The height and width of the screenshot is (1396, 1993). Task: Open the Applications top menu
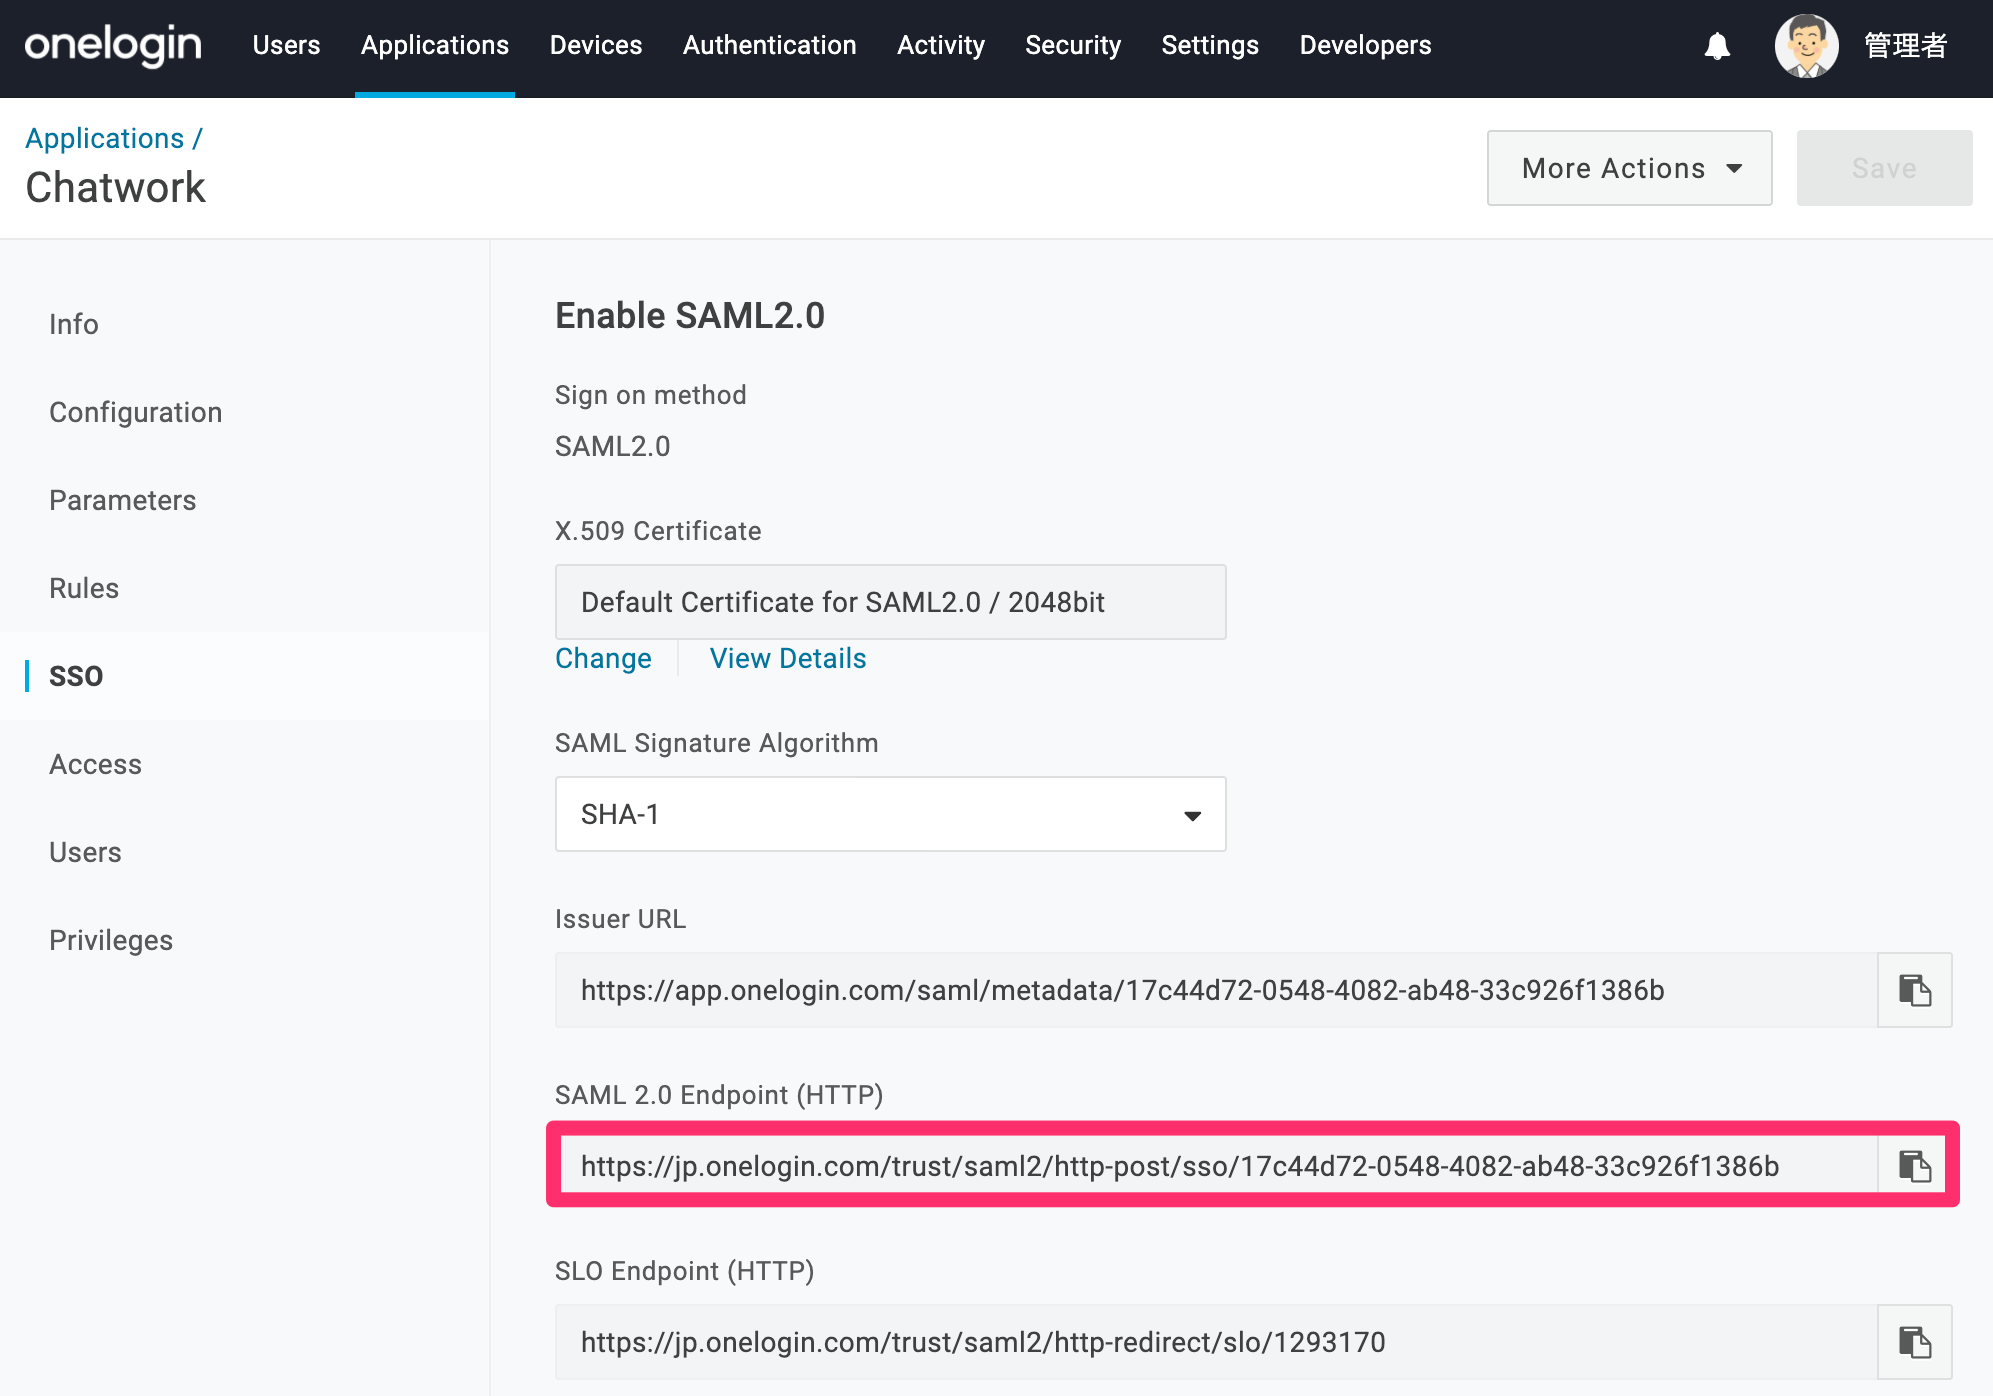(435, 45)
